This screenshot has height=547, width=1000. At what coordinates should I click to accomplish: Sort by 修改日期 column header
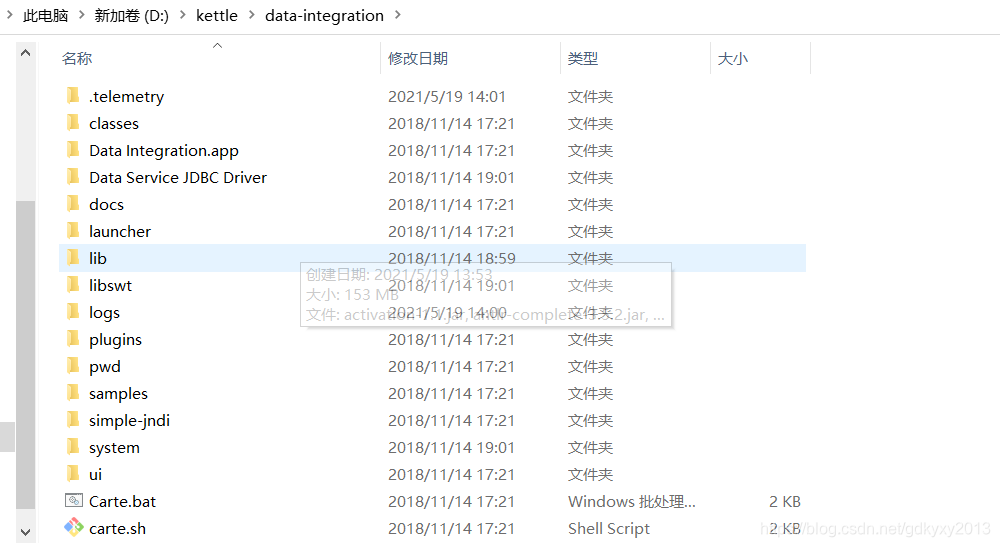[x=418, y=59]
